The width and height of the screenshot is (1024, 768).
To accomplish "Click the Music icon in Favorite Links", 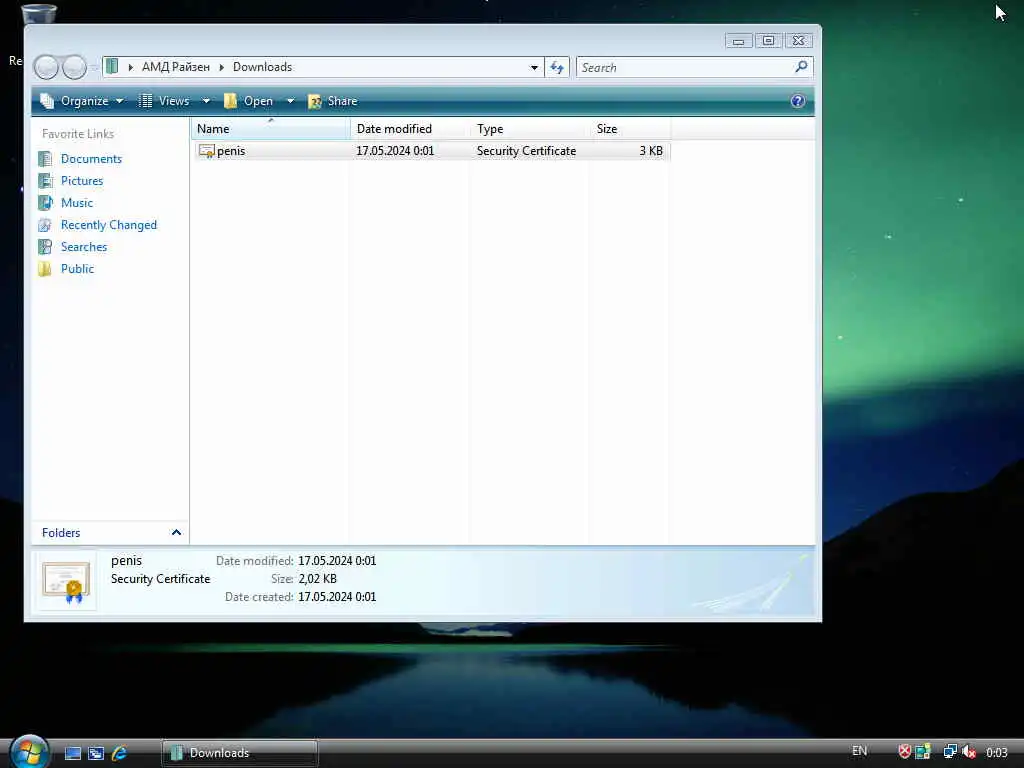I will (45, 203).
